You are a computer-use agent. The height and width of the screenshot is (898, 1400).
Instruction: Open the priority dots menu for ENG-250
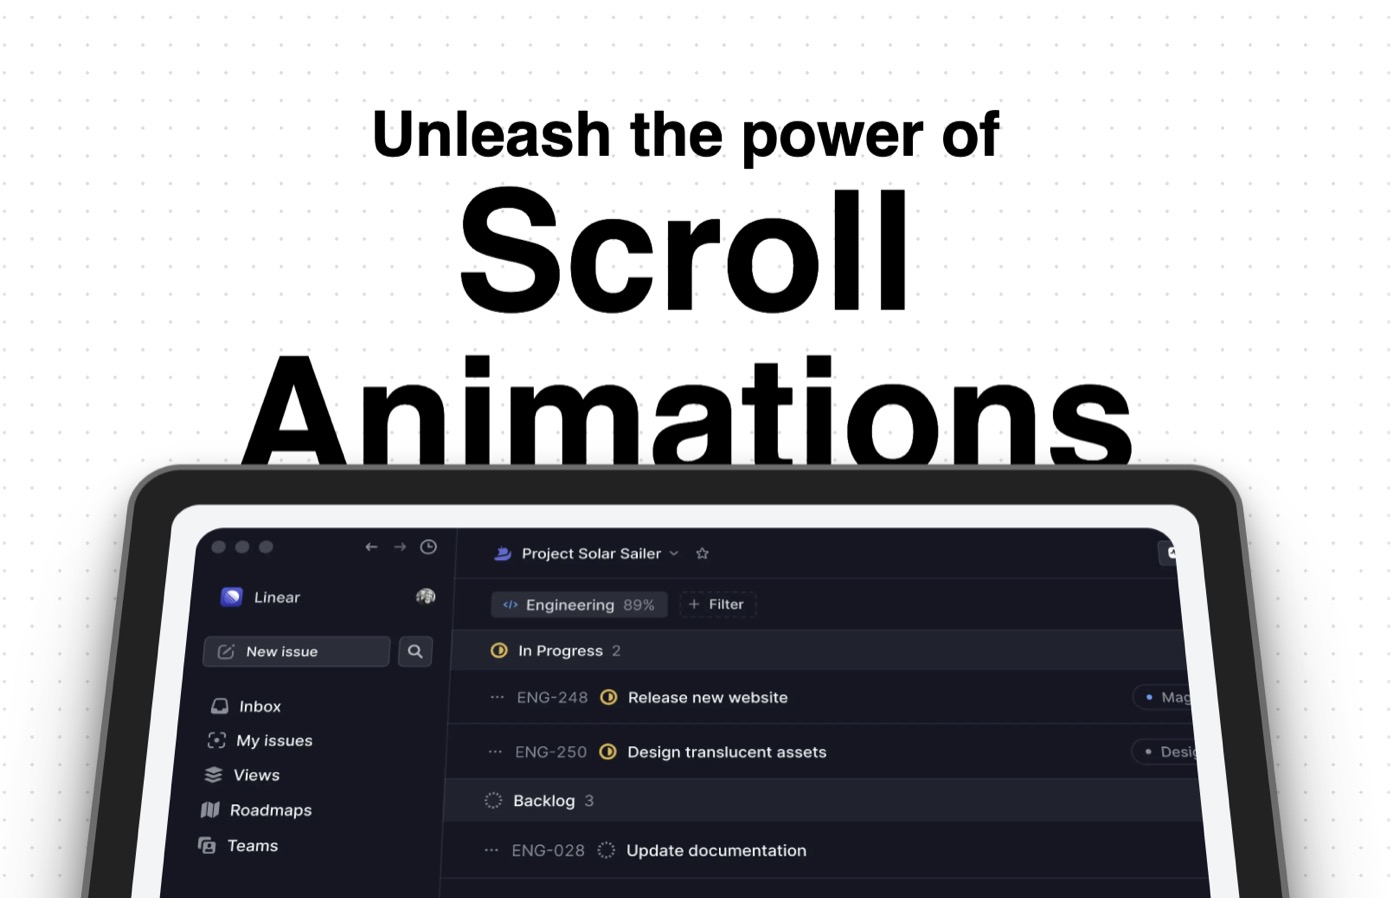click(494, 752)
